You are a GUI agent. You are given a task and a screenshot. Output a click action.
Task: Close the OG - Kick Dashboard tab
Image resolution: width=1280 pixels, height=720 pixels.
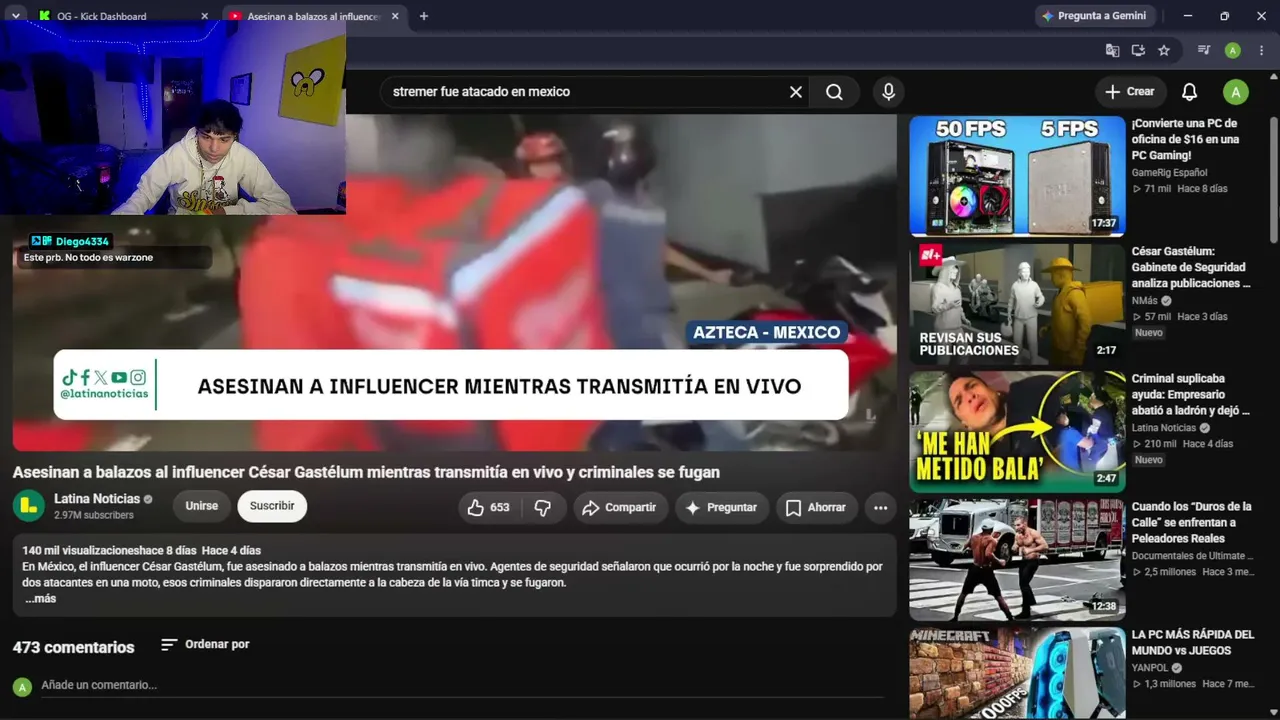pyautogui.click(x=205, y=16)
